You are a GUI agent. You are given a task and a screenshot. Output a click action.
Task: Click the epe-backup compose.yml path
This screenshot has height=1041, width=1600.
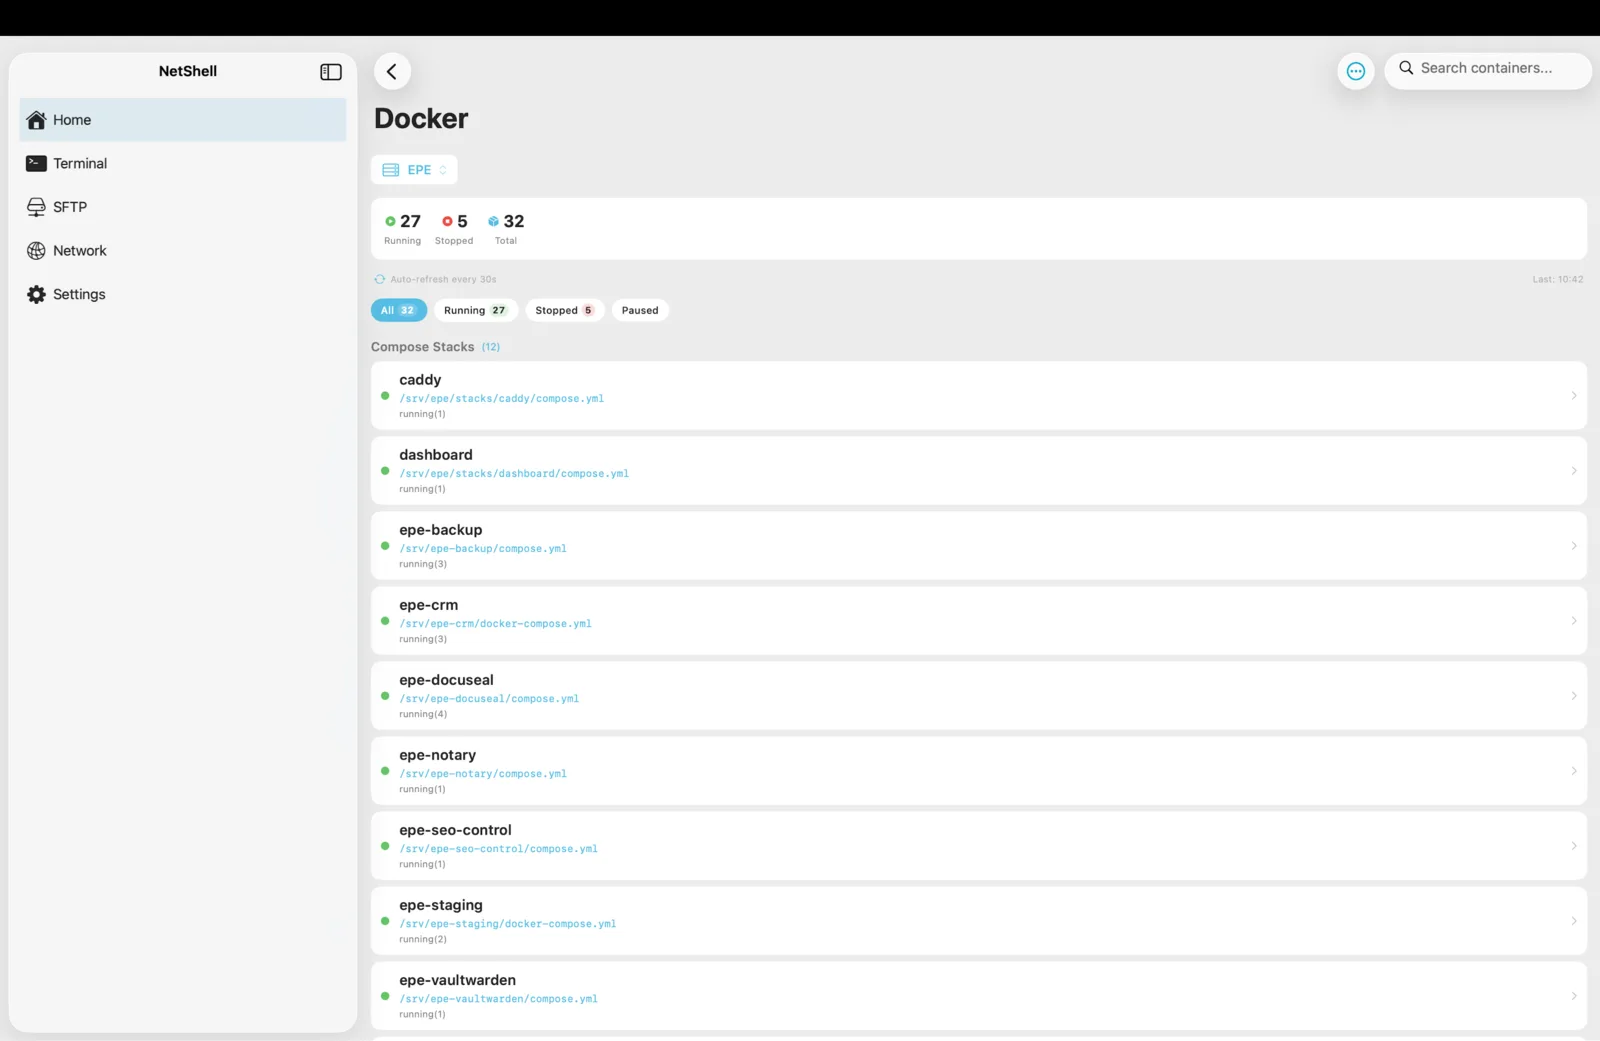(x=483, y=549)
